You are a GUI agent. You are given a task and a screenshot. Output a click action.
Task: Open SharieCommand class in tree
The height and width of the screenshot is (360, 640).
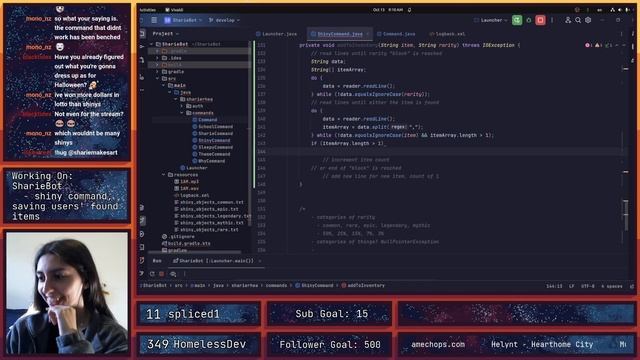tap(212, 134)
